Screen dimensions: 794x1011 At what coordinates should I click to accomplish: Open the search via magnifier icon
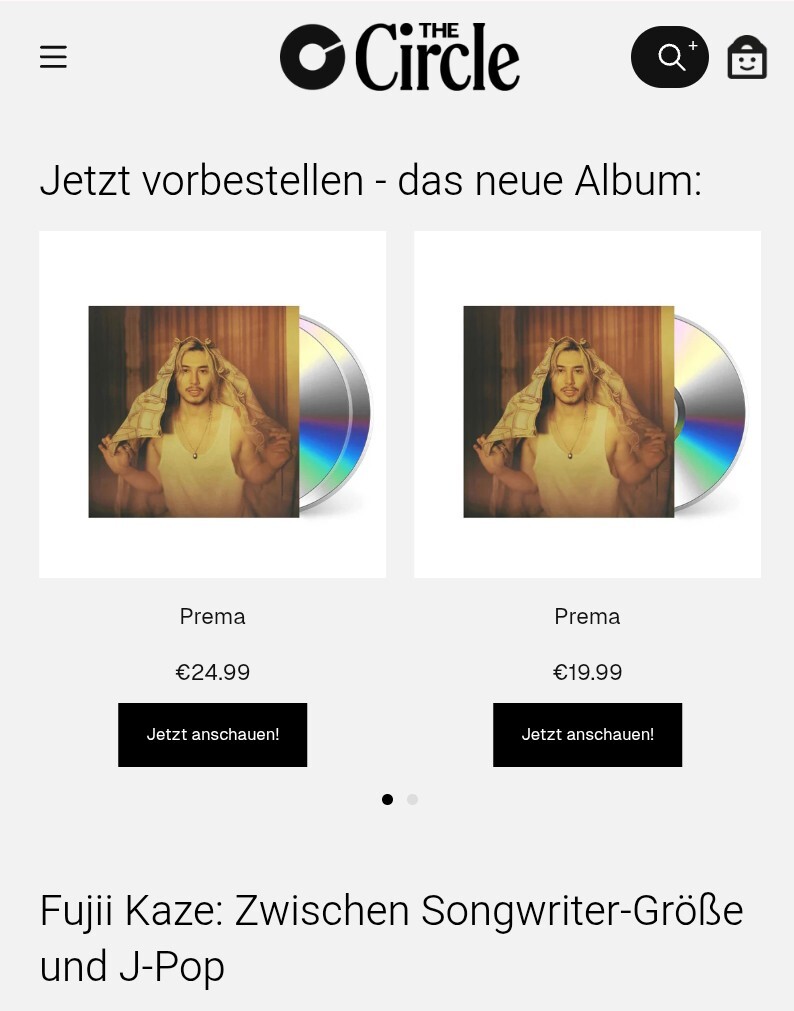(x=670, y=57)
